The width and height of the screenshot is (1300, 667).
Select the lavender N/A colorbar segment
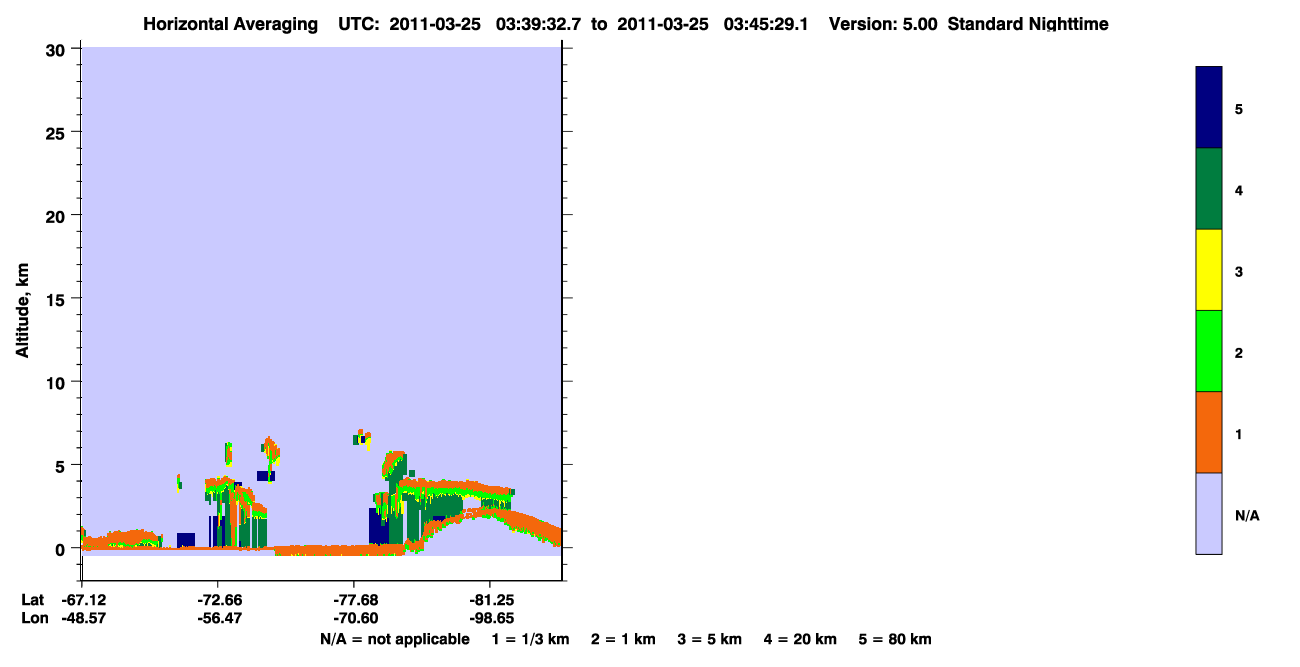tap(1209, 513)
